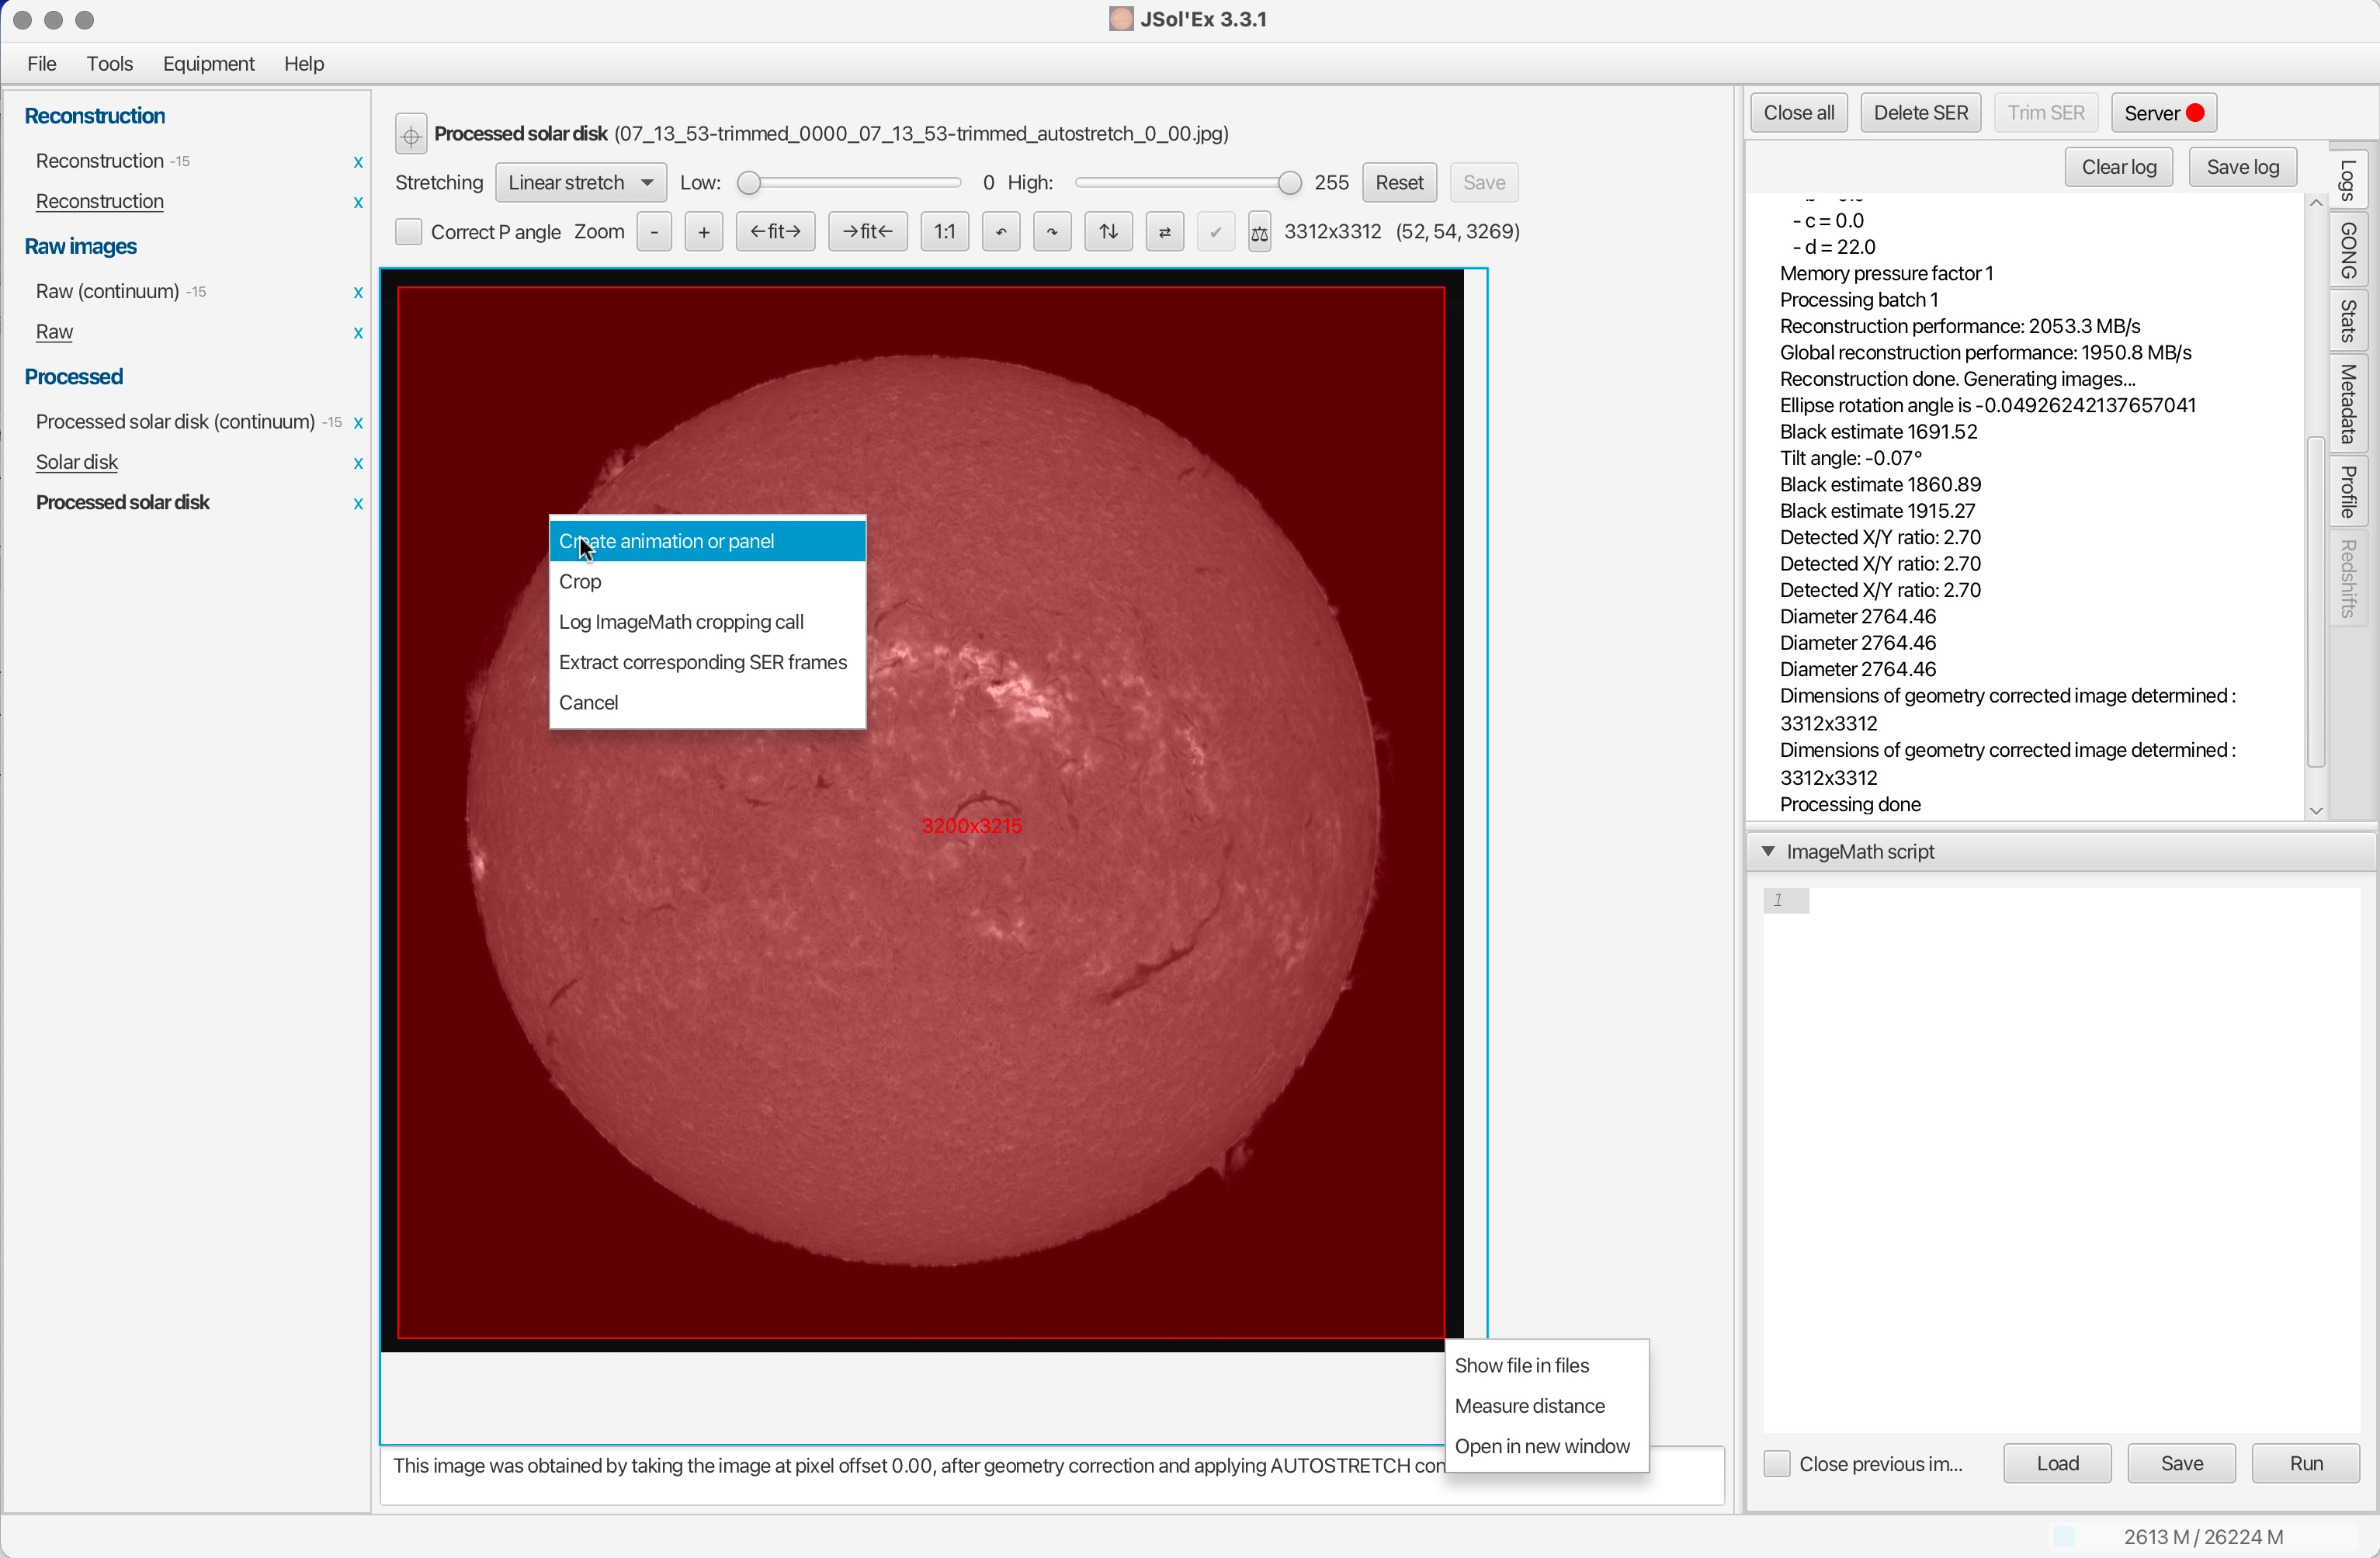Screen dimensions: 2380x1558
Task: Click the 1:1 zoom button
Action: [x=944, y=232]
